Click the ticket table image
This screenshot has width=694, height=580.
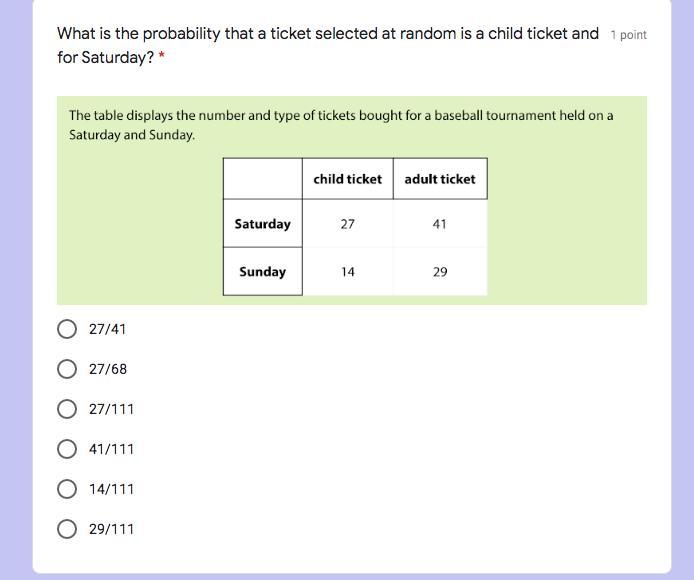coord(352,200)
